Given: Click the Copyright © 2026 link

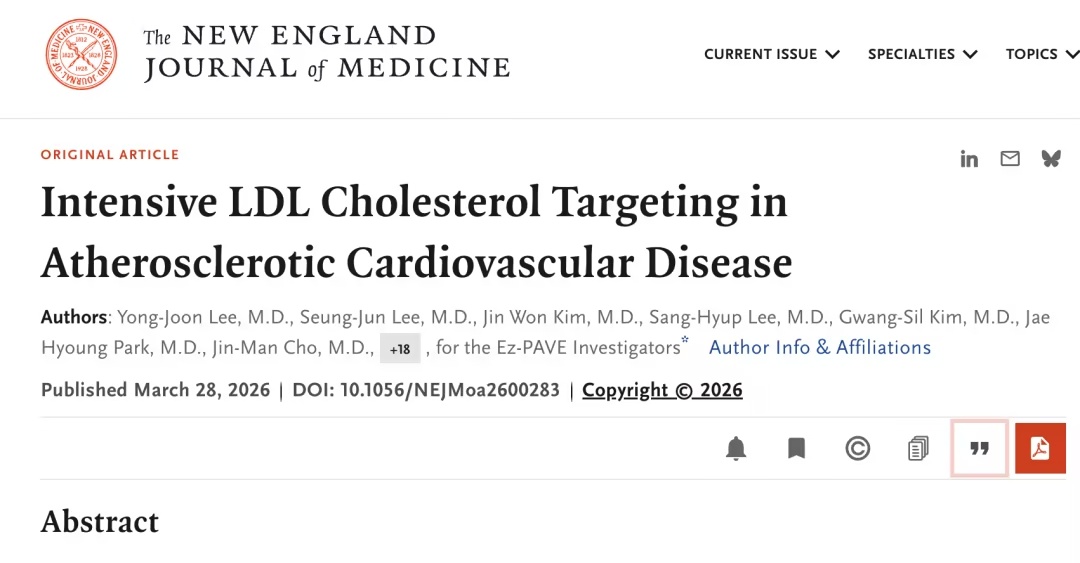Looking at the screenshot, I should point(662,390).
